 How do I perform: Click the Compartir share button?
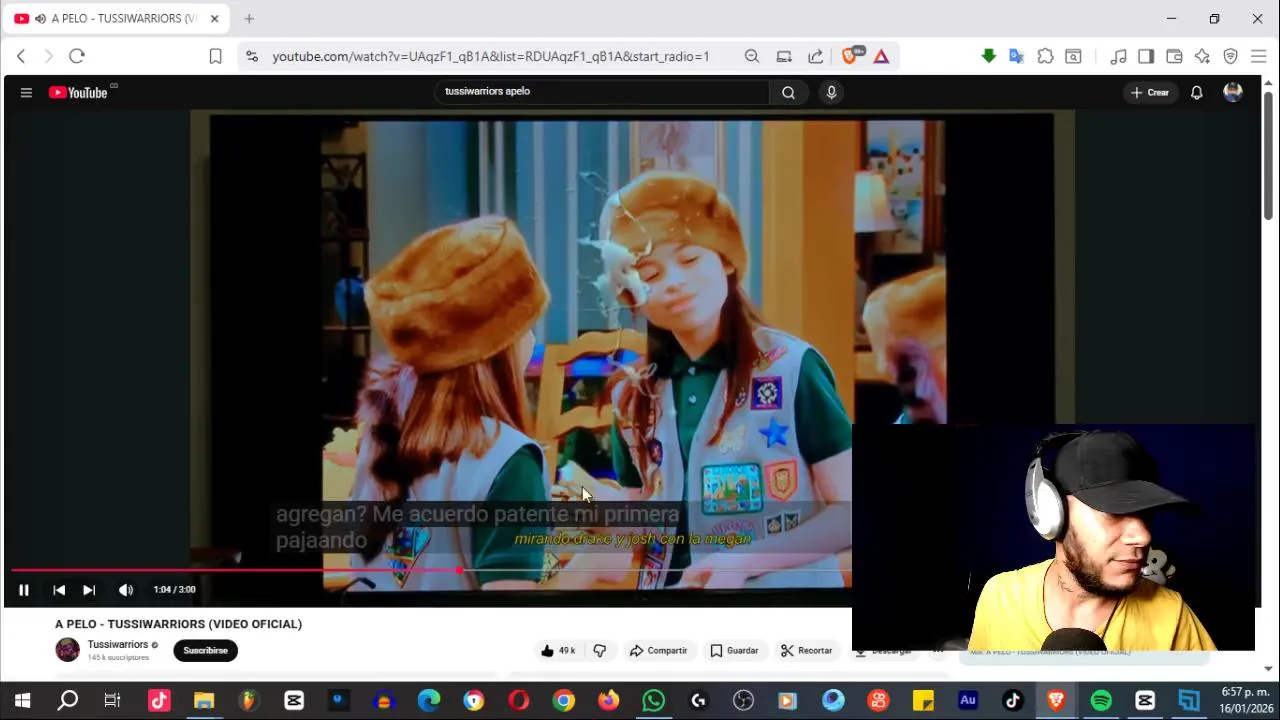(658, 651)
